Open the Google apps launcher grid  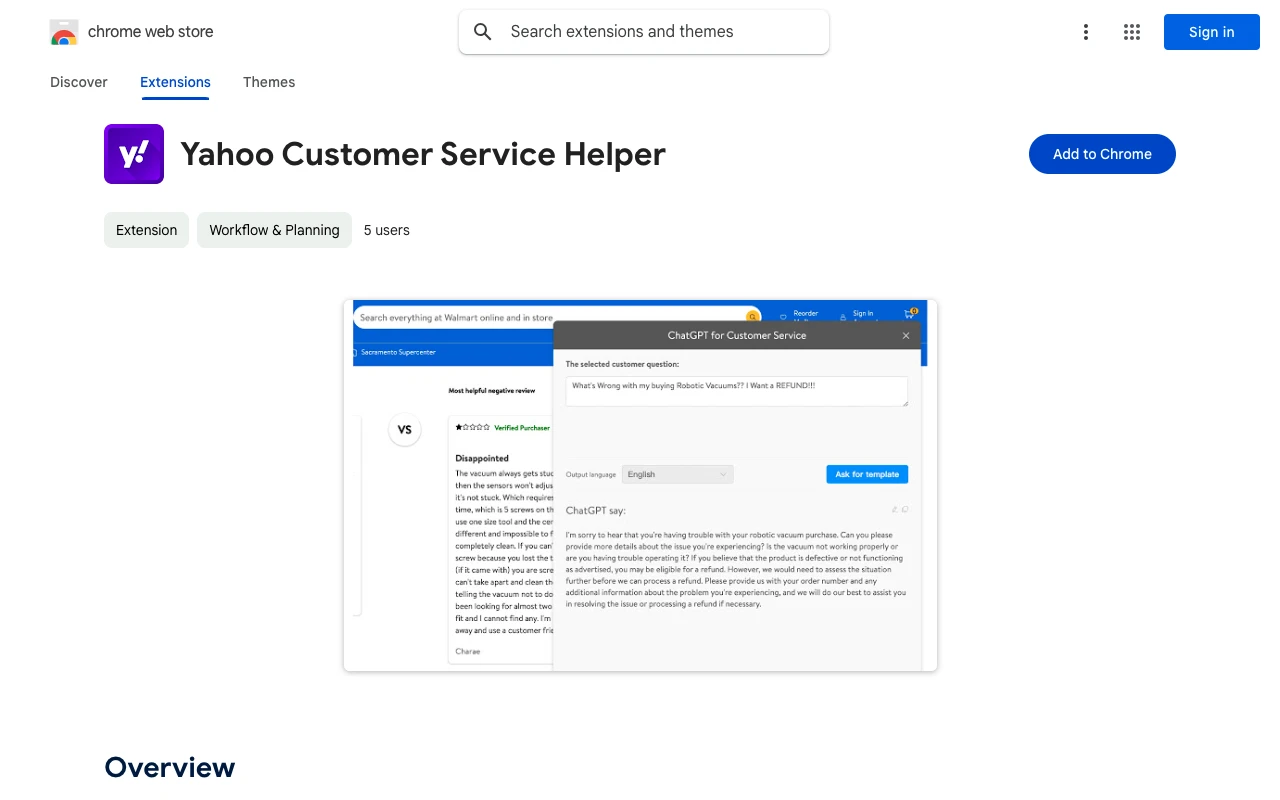click(1131, 32)
